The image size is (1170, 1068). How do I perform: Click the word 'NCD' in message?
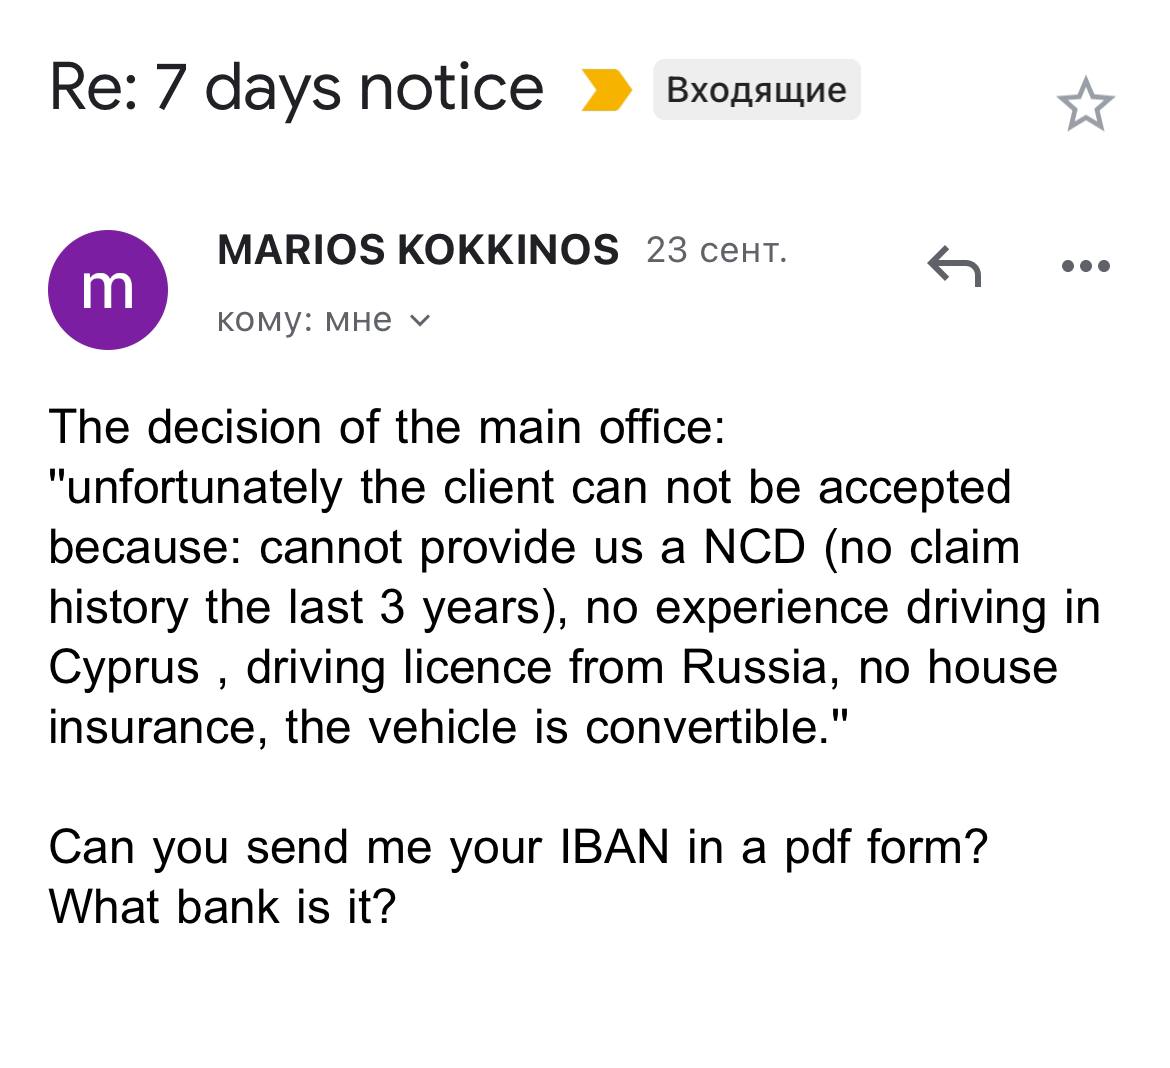coord(754,547)
